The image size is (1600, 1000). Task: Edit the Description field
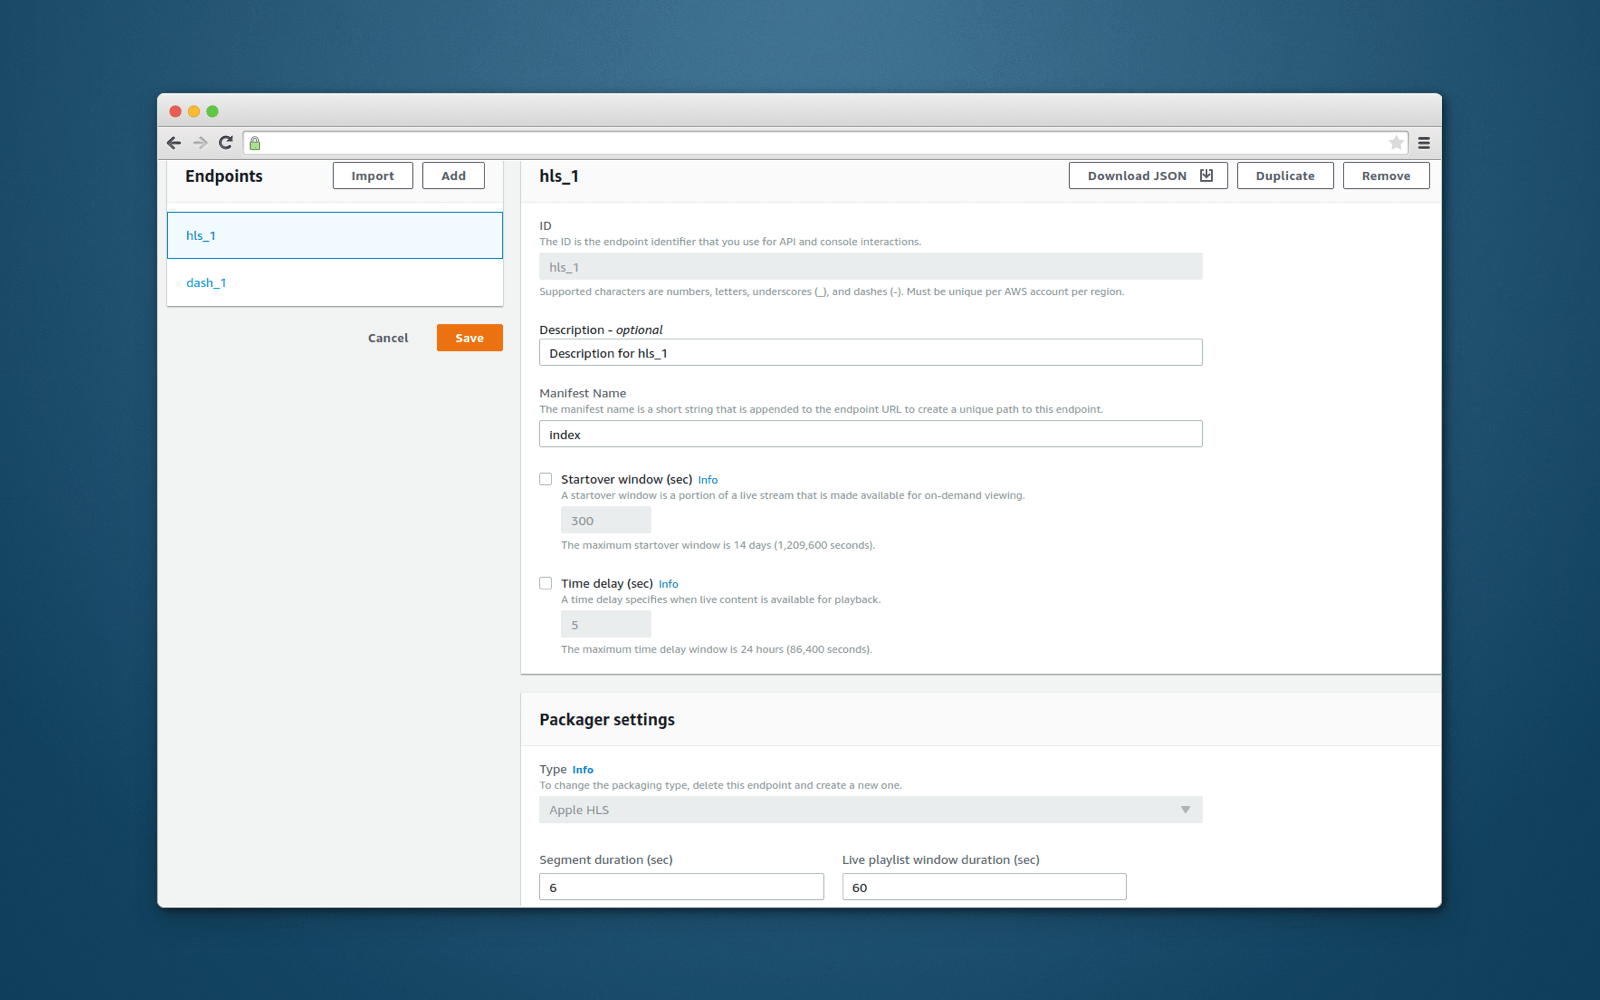[x=870, y=353]
